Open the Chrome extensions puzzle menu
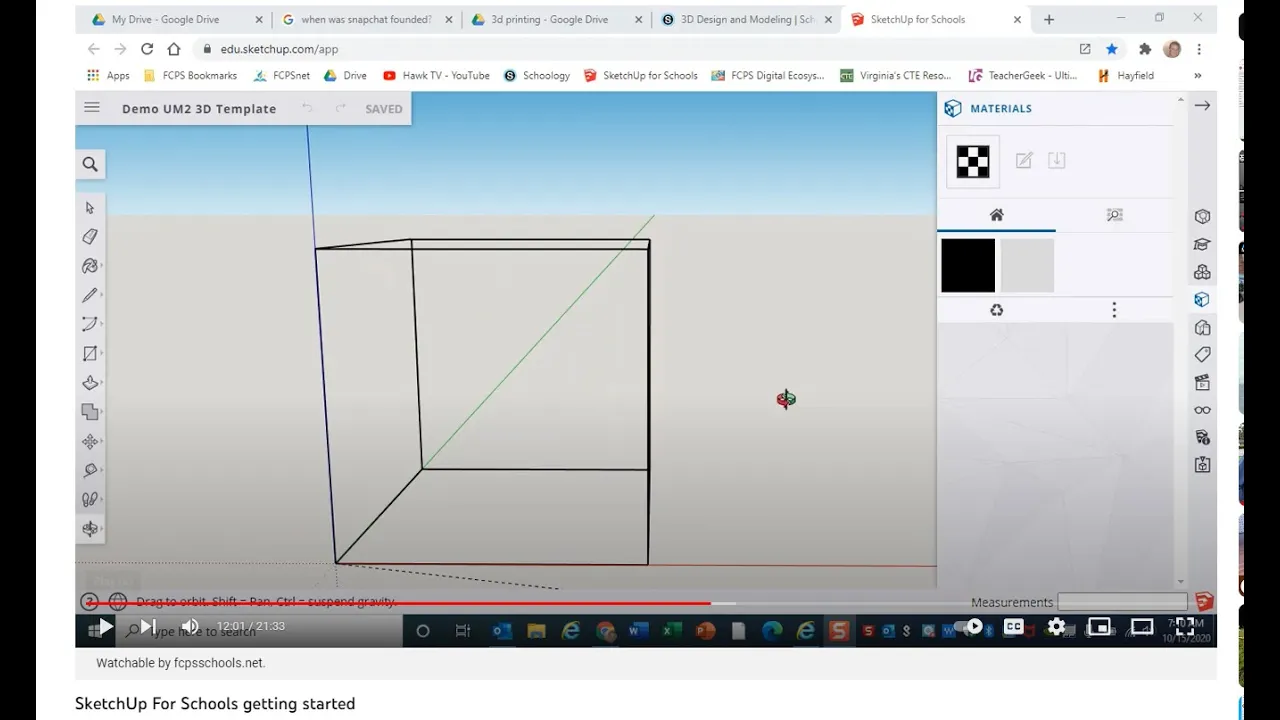The width and height of the screenshot is (1280, 720). click(x=1145, y=49)
